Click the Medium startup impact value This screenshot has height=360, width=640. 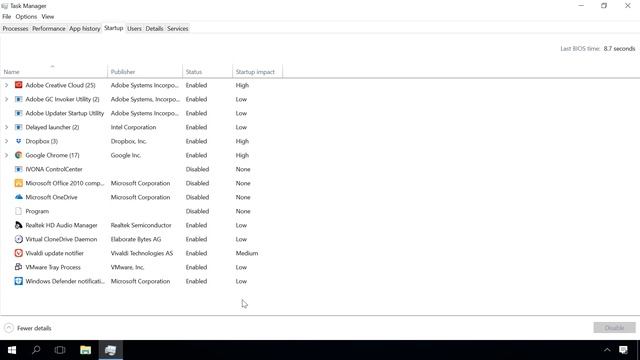pos(247,253)
